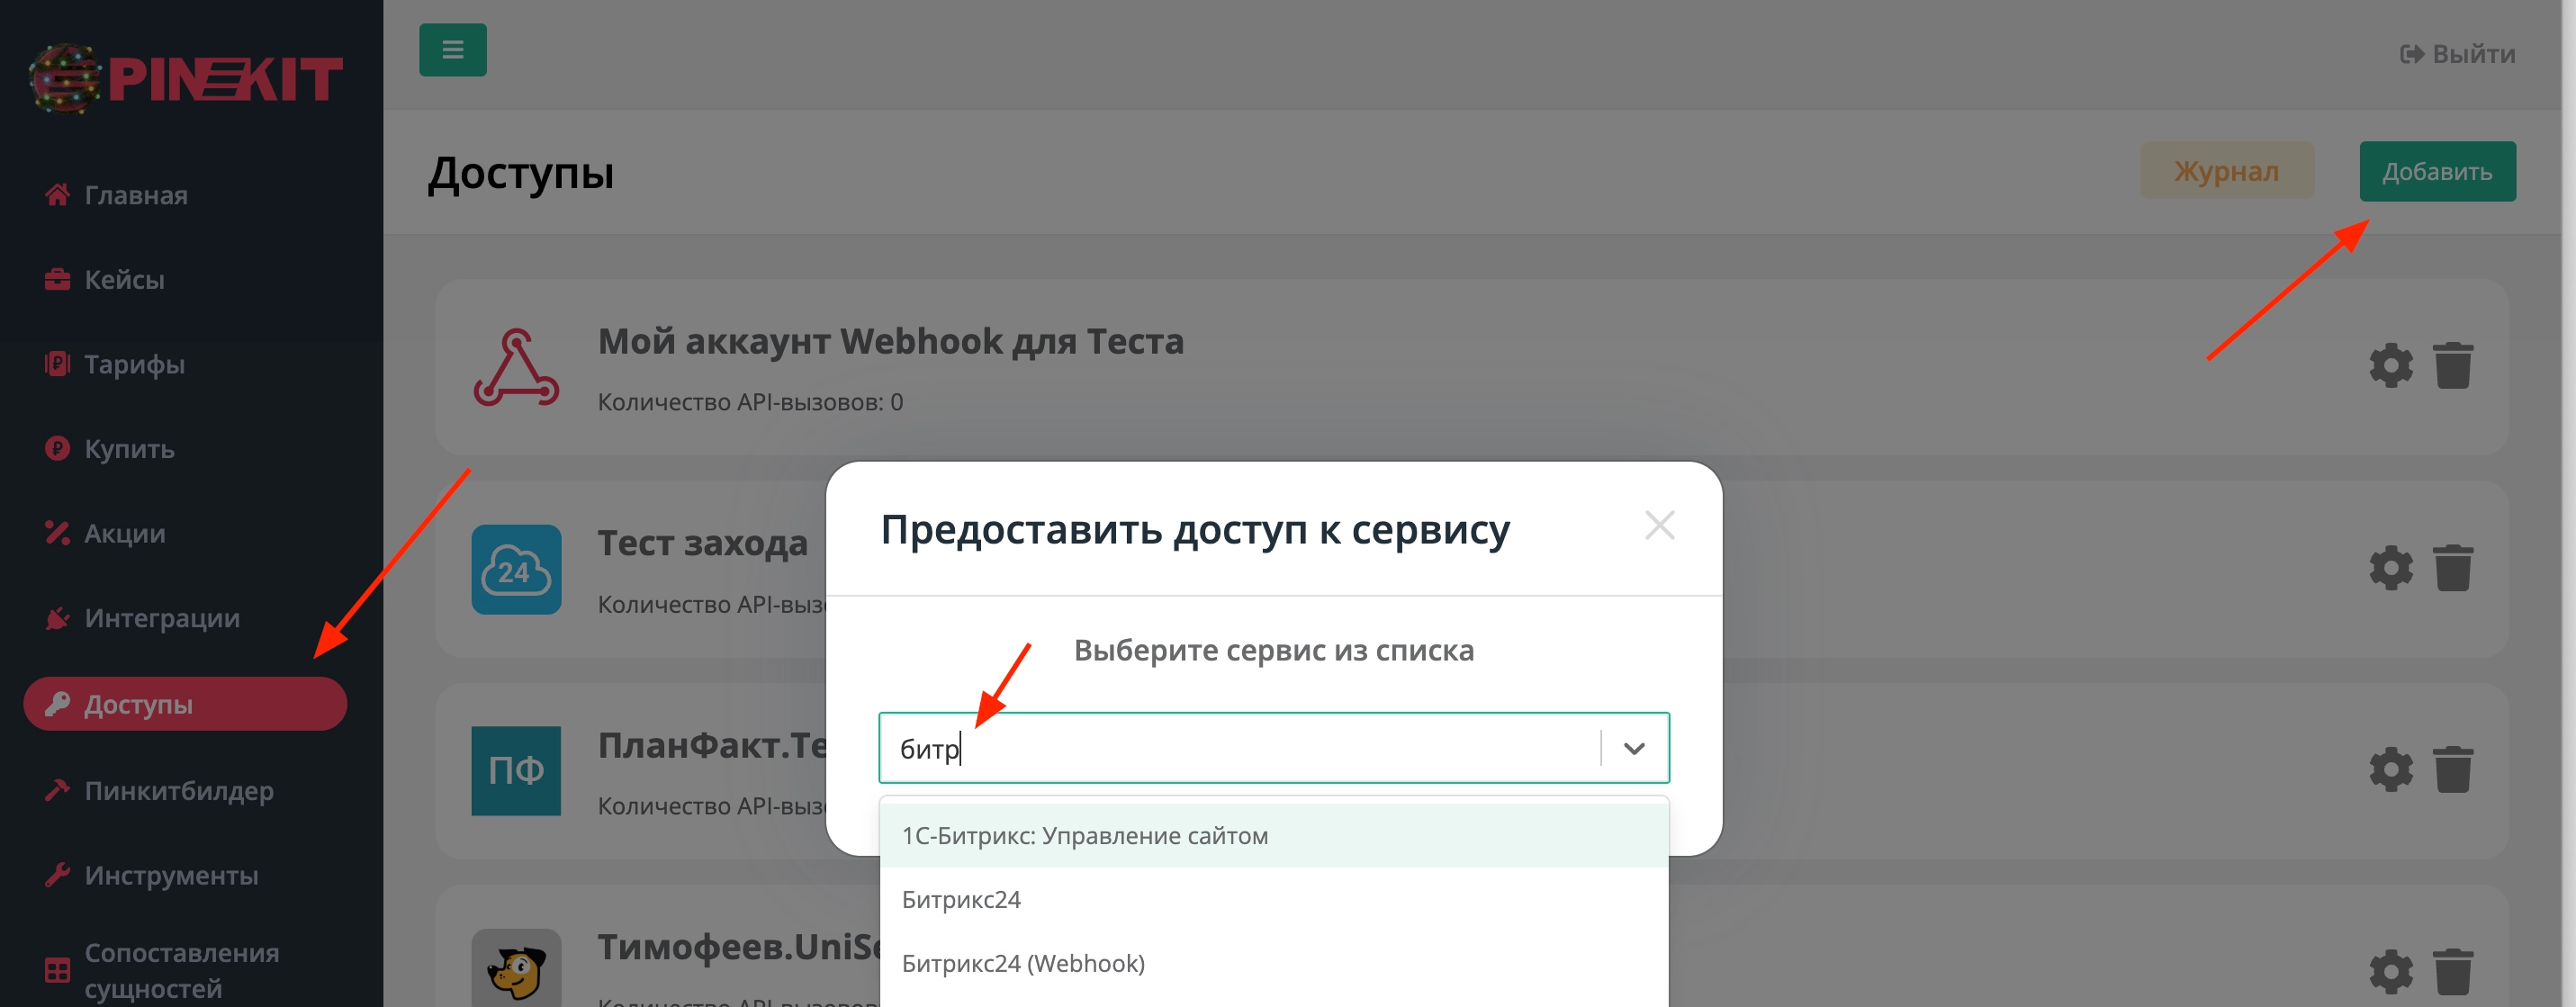The image size is (2576, 1007).
Task: Click trash icon for Тест захода row
Action: point(2452,568)
